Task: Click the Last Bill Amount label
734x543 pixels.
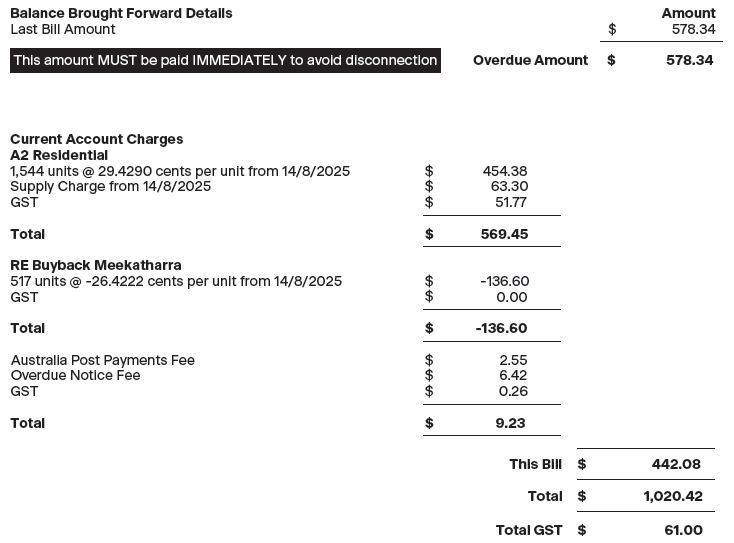Action: click(63, 29)
